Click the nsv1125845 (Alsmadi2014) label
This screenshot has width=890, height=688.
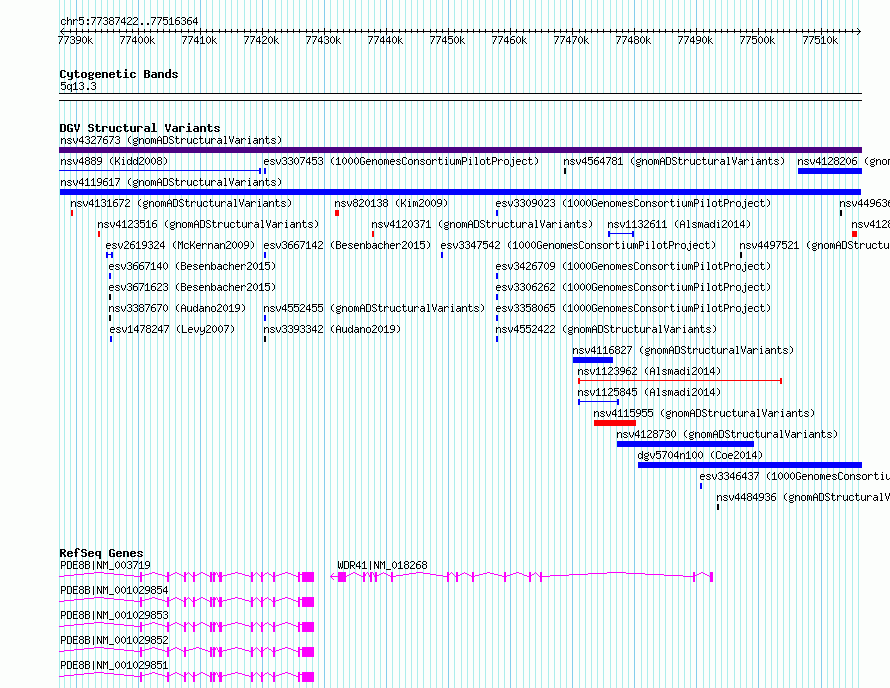649,392
